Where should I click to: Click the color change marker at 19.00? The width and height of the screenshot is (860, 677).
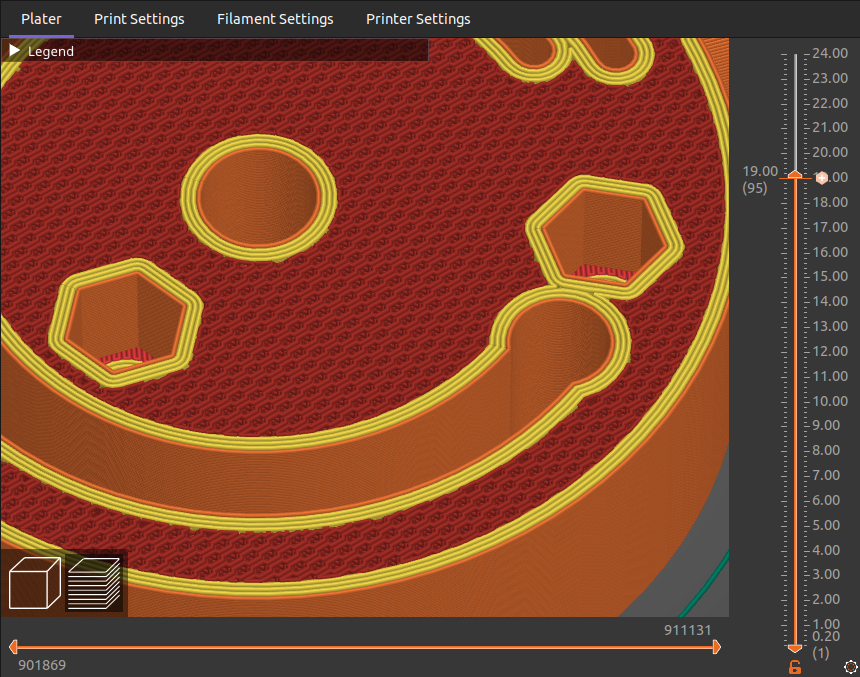pyautogui.click(x=821, y=178)
